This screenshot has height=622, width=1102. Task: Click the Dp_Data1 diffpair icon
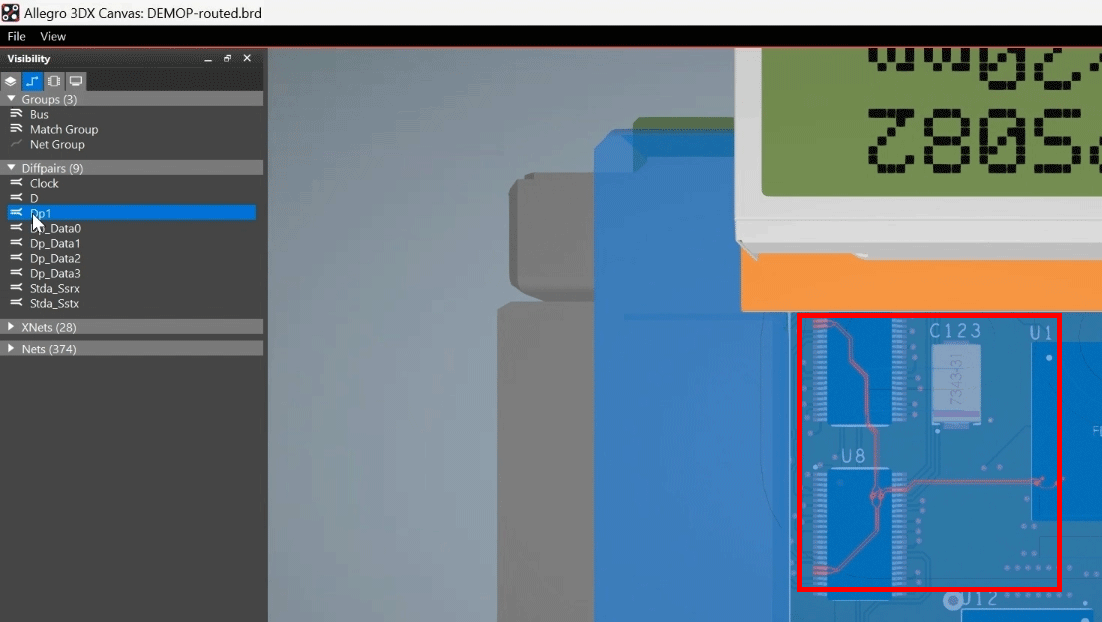click(x=16, y=242)
